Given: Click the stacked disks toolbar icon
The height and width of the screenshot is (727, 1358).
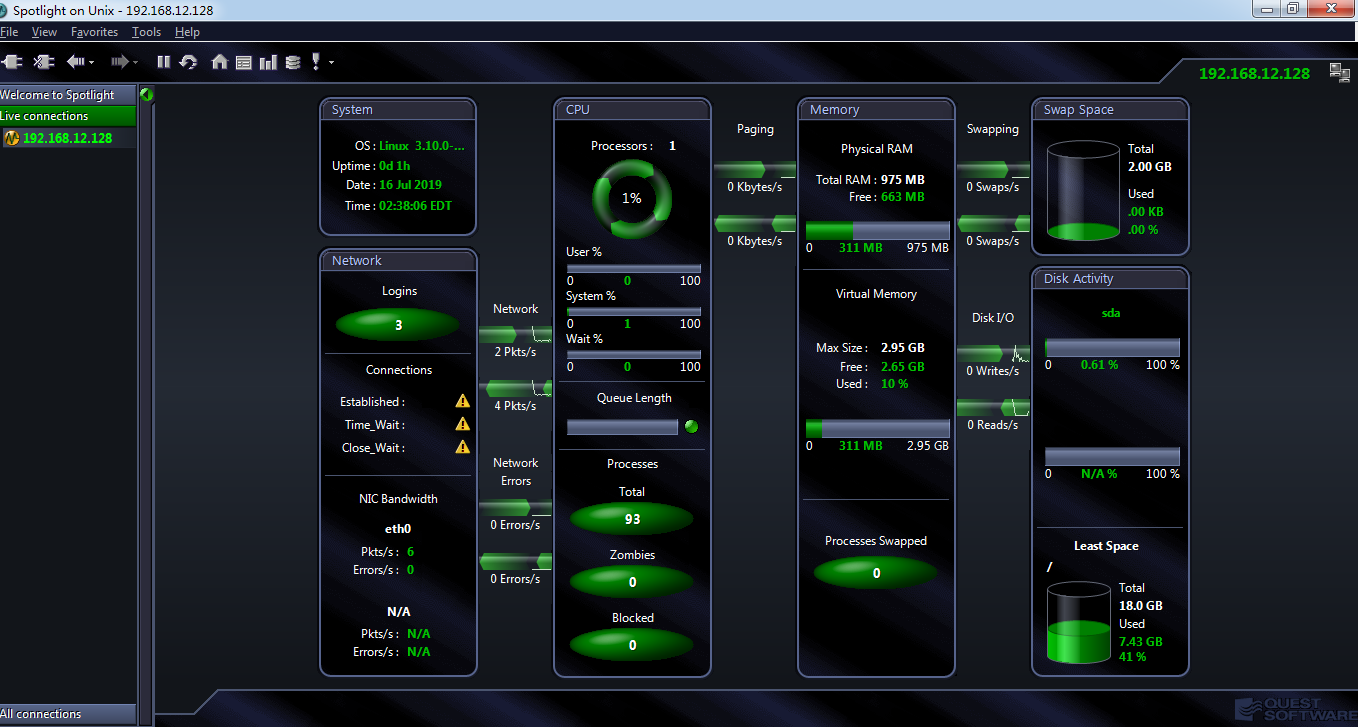Looking at the screenshot, I should point(292,62).
